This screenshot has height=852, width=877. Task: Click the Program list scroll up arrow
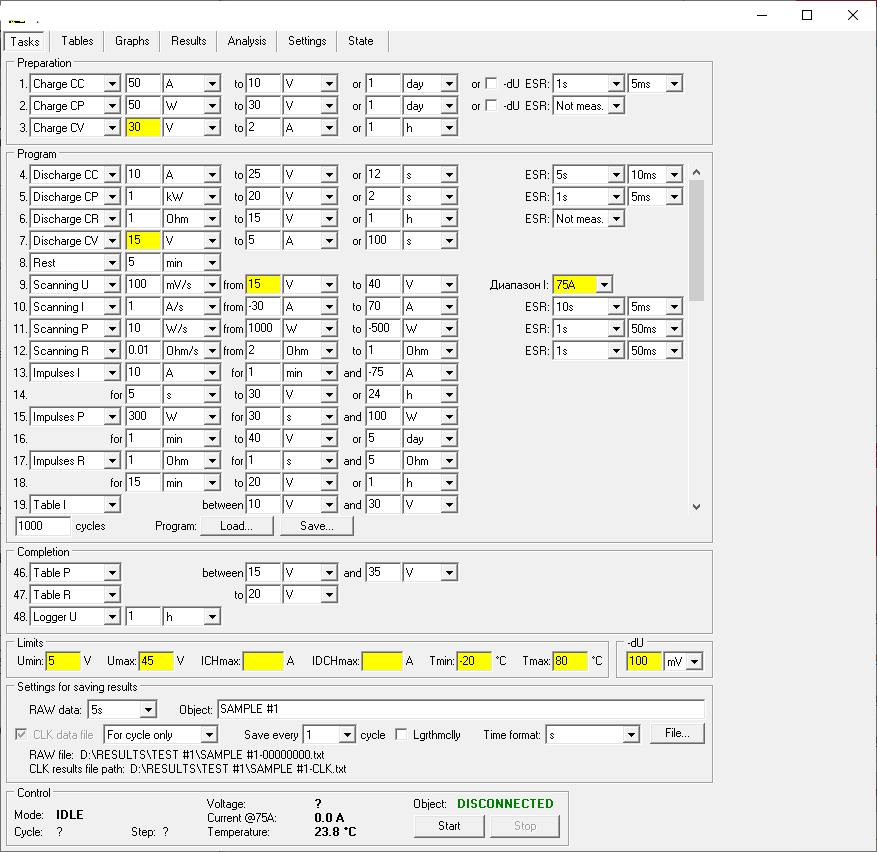point(696,172)
